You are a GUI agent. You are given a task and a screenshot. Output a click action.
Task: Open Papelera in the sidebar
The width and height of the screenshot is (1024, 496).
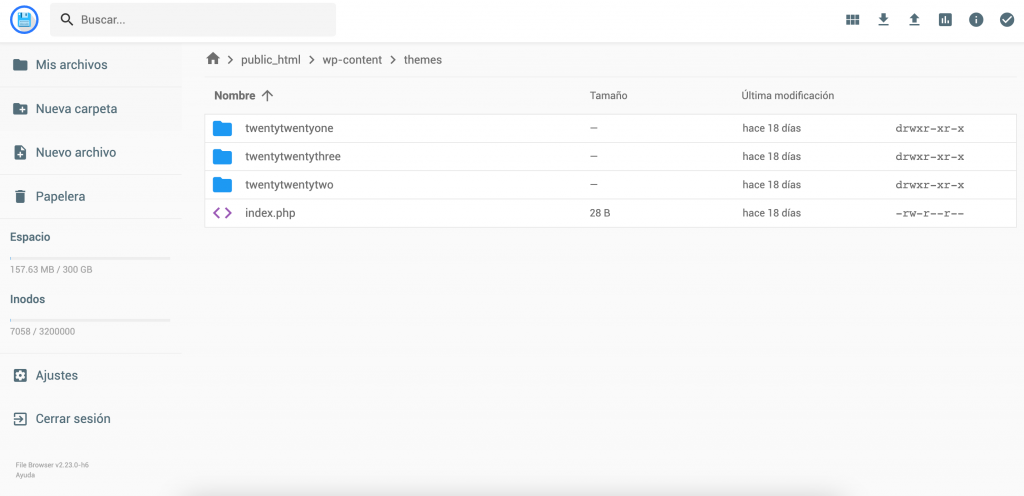(60, 197)
